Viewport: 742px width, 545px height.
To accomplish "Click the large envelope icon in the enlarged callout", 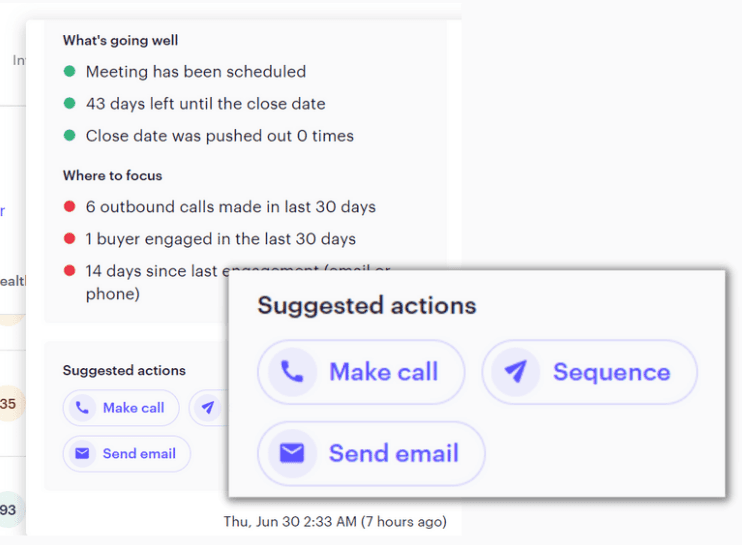I will point(291,454).
